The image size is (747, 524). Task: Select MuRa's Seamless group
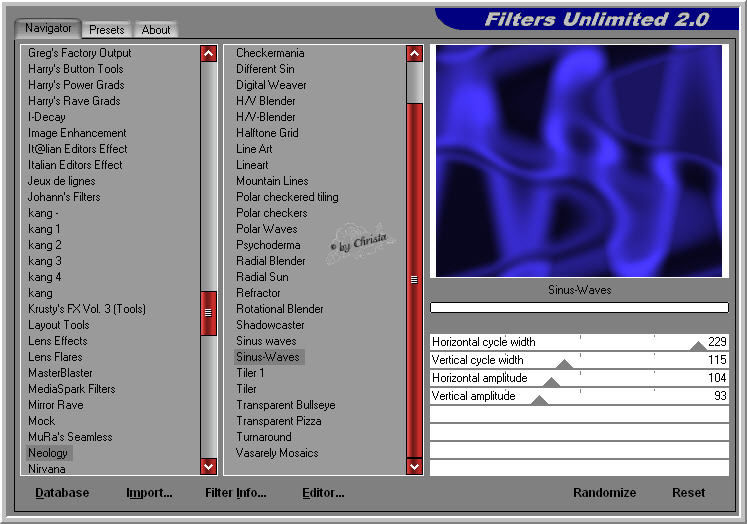(x=71, y=437)
